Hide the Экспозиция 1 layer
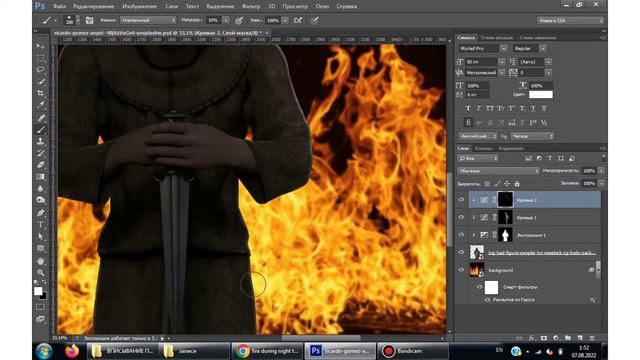640x360 pixels. click(x=461, y=235)
